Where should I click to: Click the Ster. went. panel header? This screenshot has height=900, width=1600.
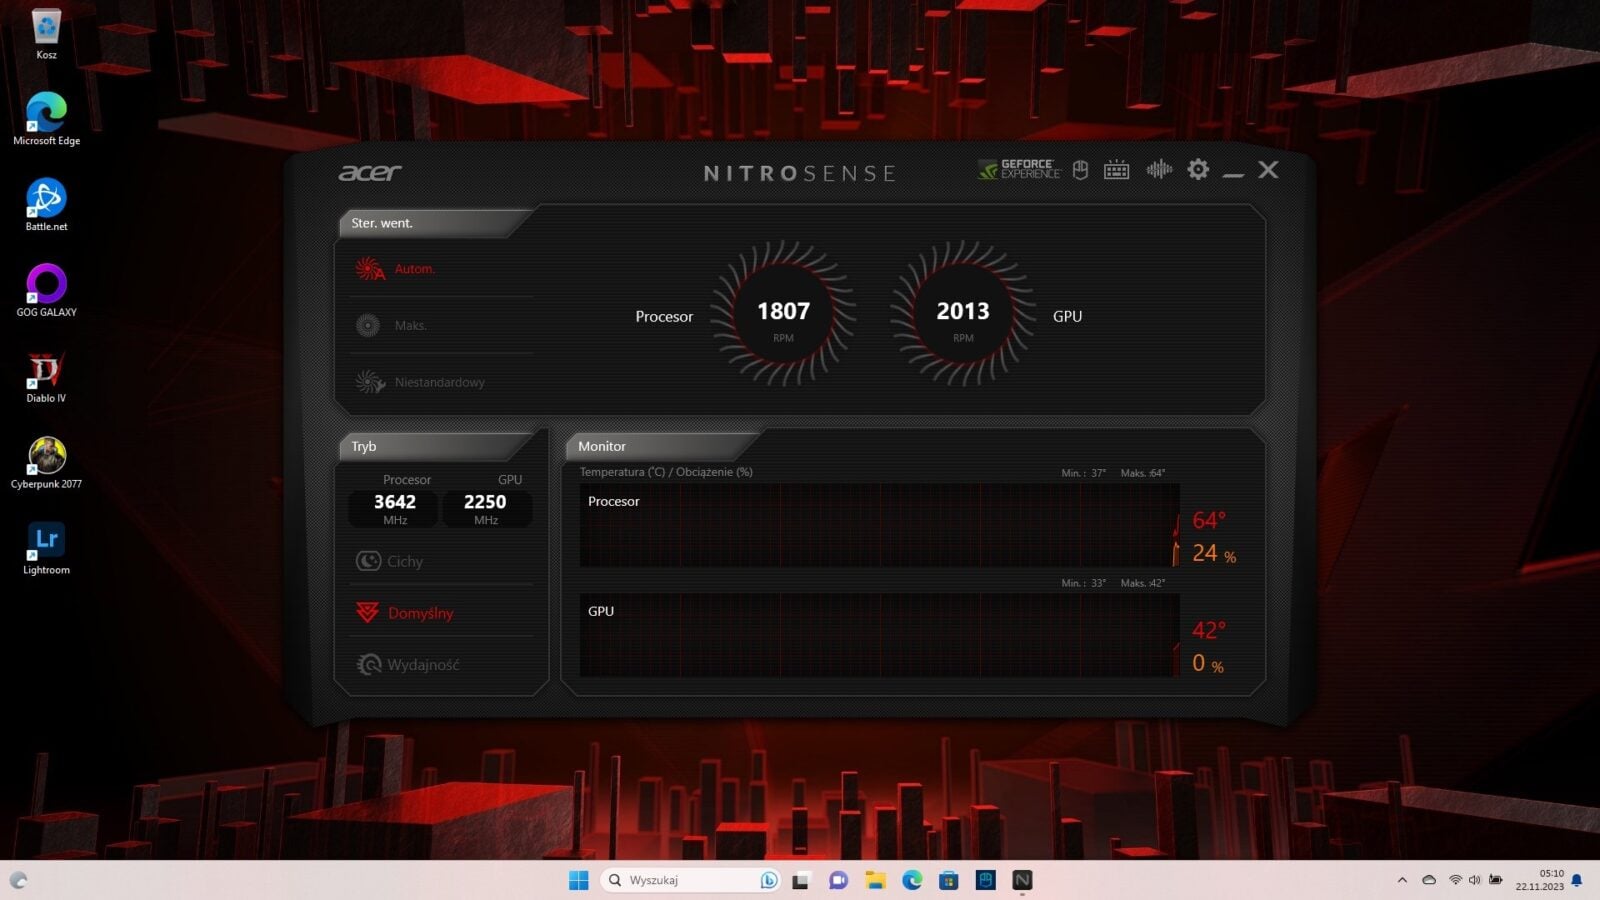[436, 223]
